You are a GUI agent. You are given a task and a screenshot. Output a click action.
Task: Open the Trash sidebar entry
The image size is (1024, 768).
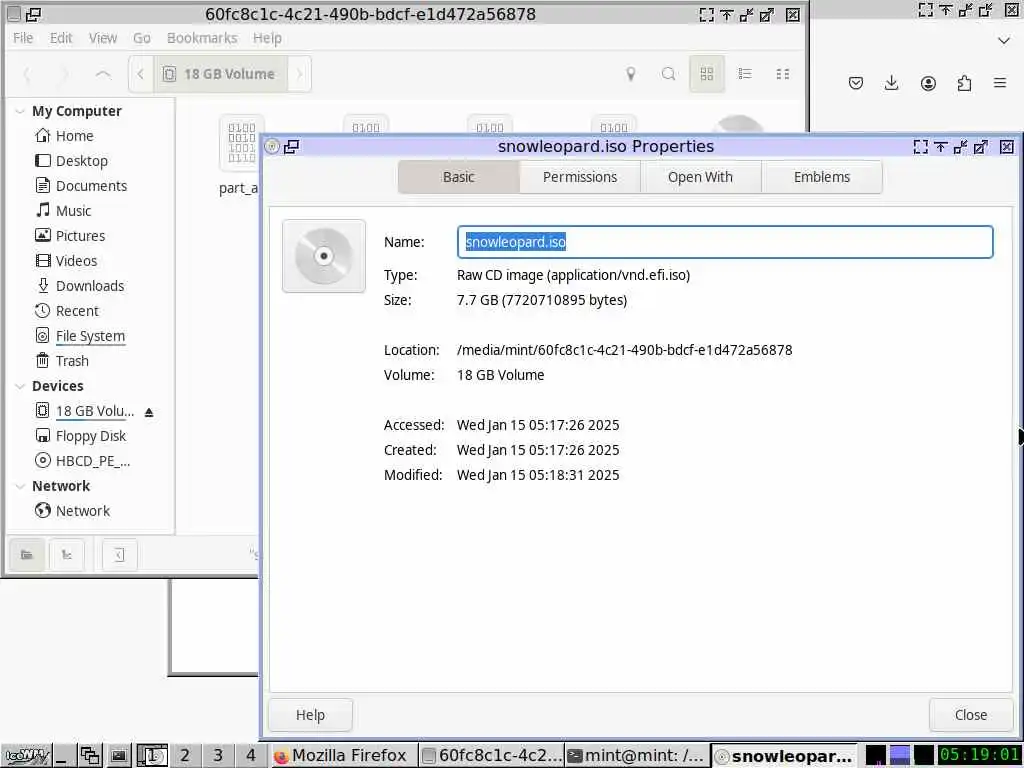(x=61, y=360)
